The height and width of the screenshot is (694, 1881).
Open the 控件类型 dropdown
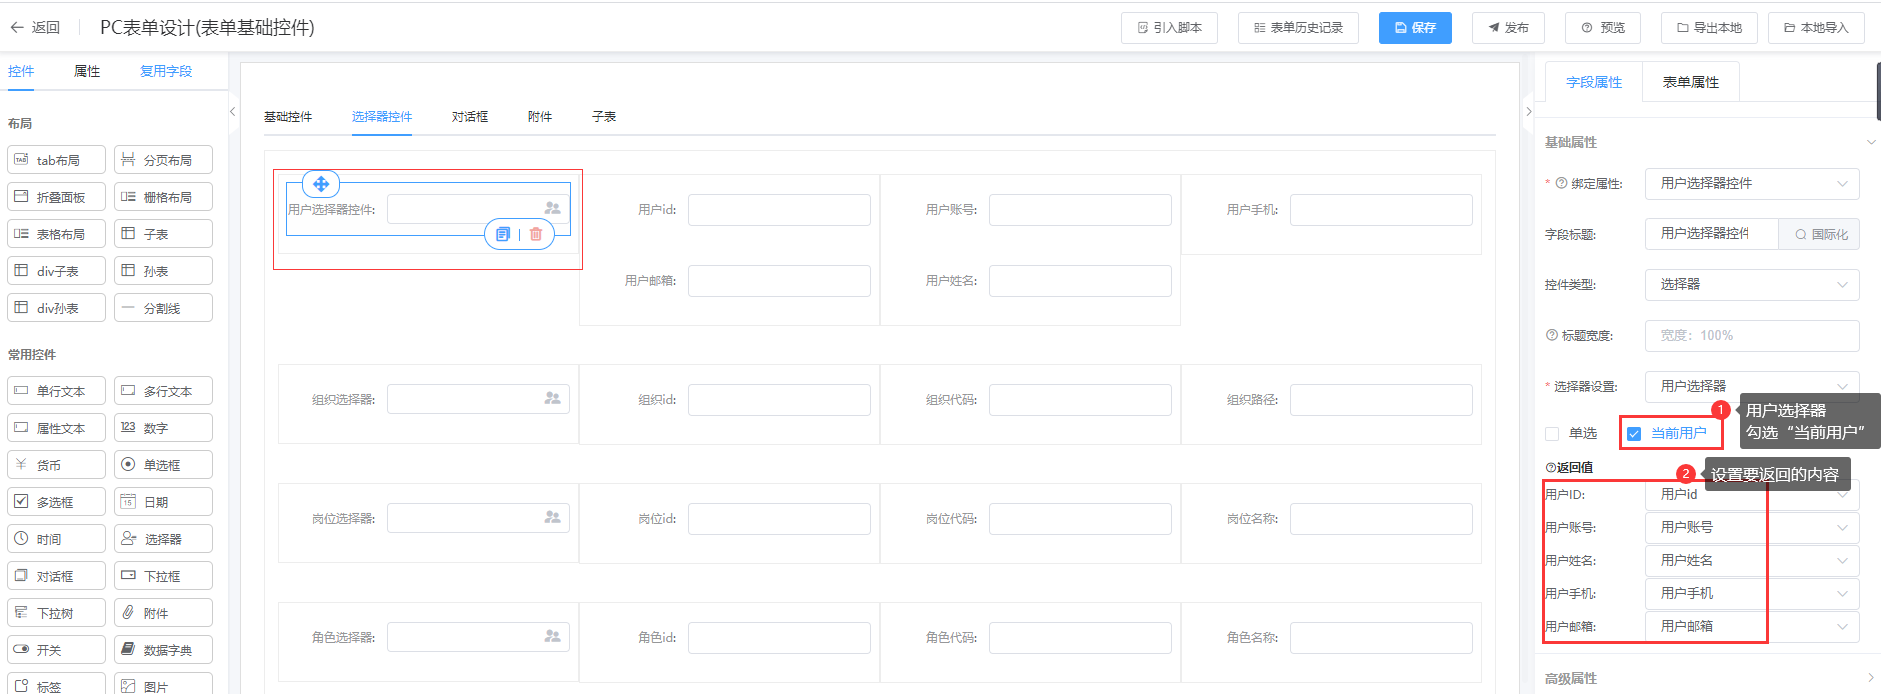(x=1751, y=285)
